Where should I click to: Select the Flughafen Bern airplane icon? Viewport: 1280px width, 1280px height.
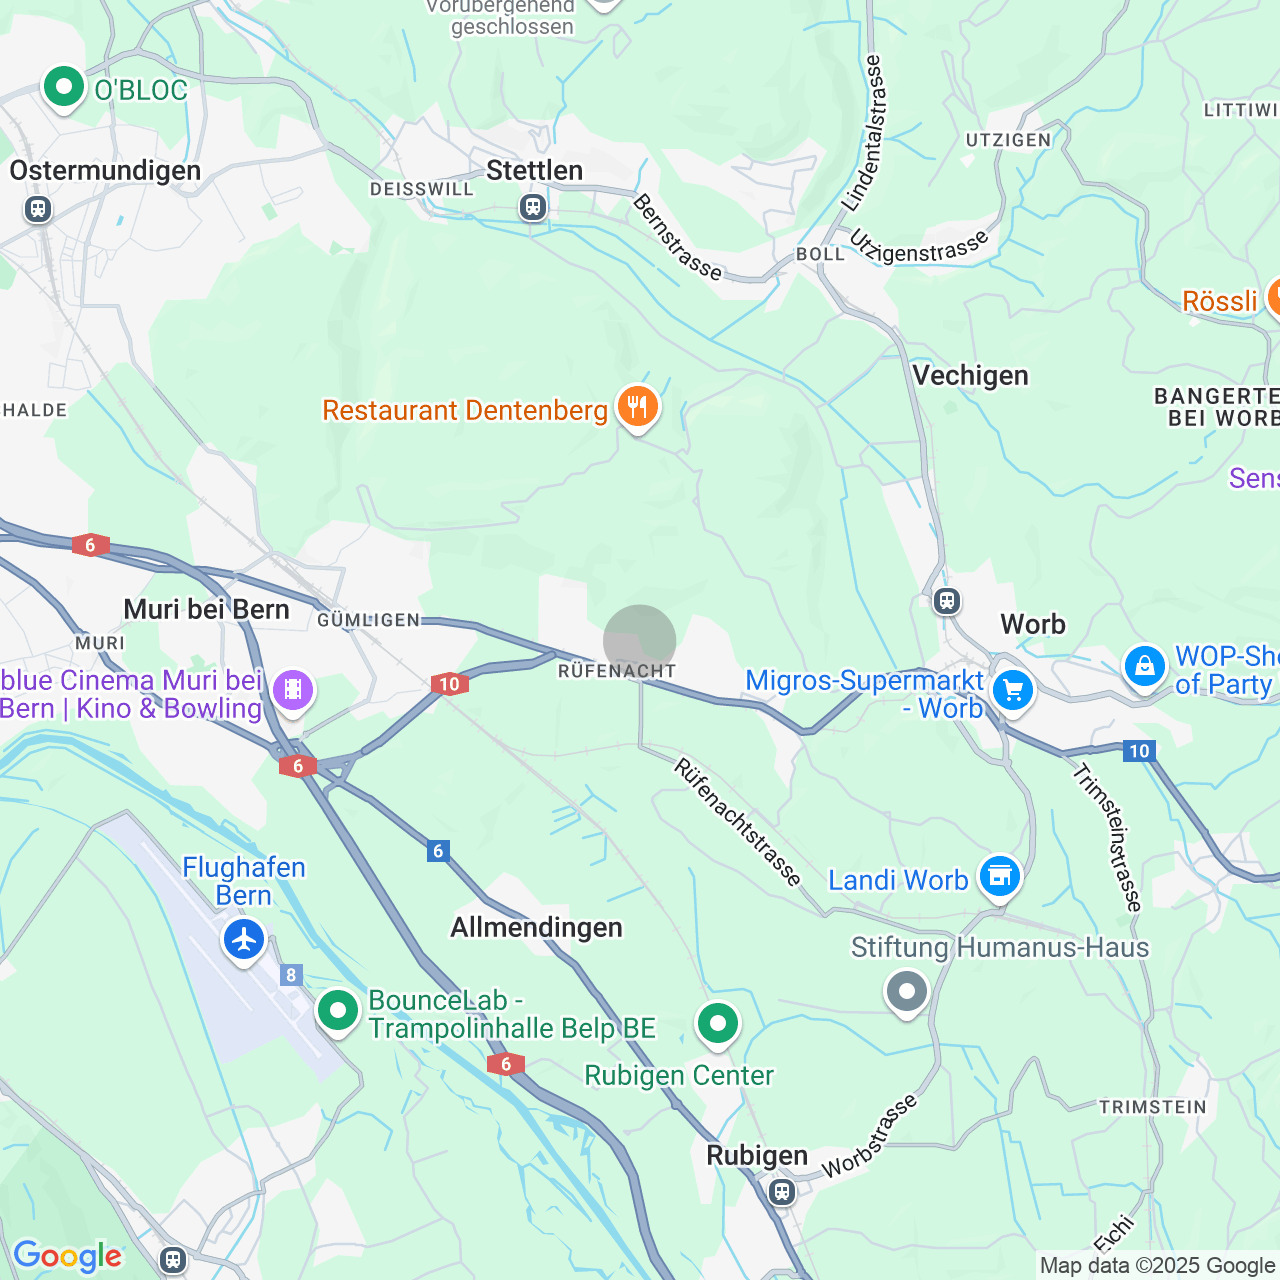pyautogui.click(x=244, y=940)
